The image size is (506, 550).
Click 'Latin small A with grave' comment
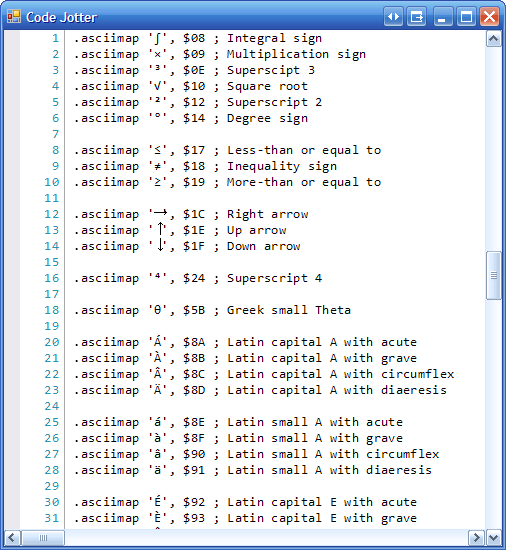click(315, 438)
